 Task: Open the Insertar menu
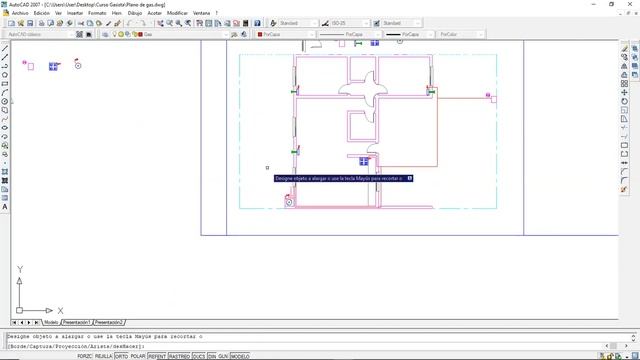coord(75,13)
